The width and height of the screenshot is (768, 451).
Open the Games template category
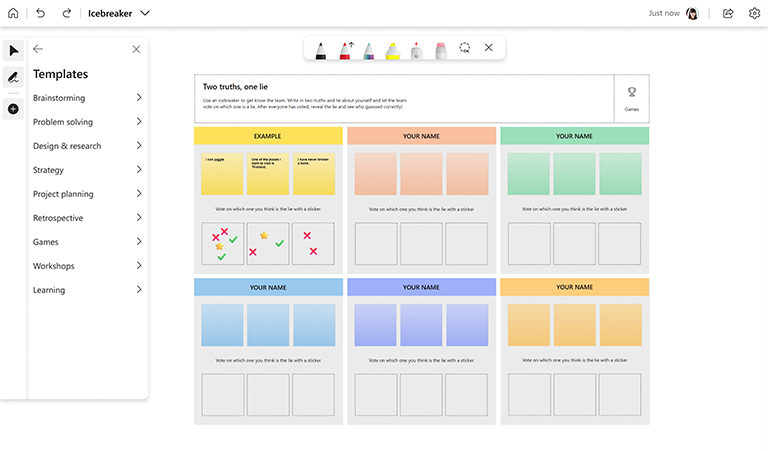click(x=88, y=242)
